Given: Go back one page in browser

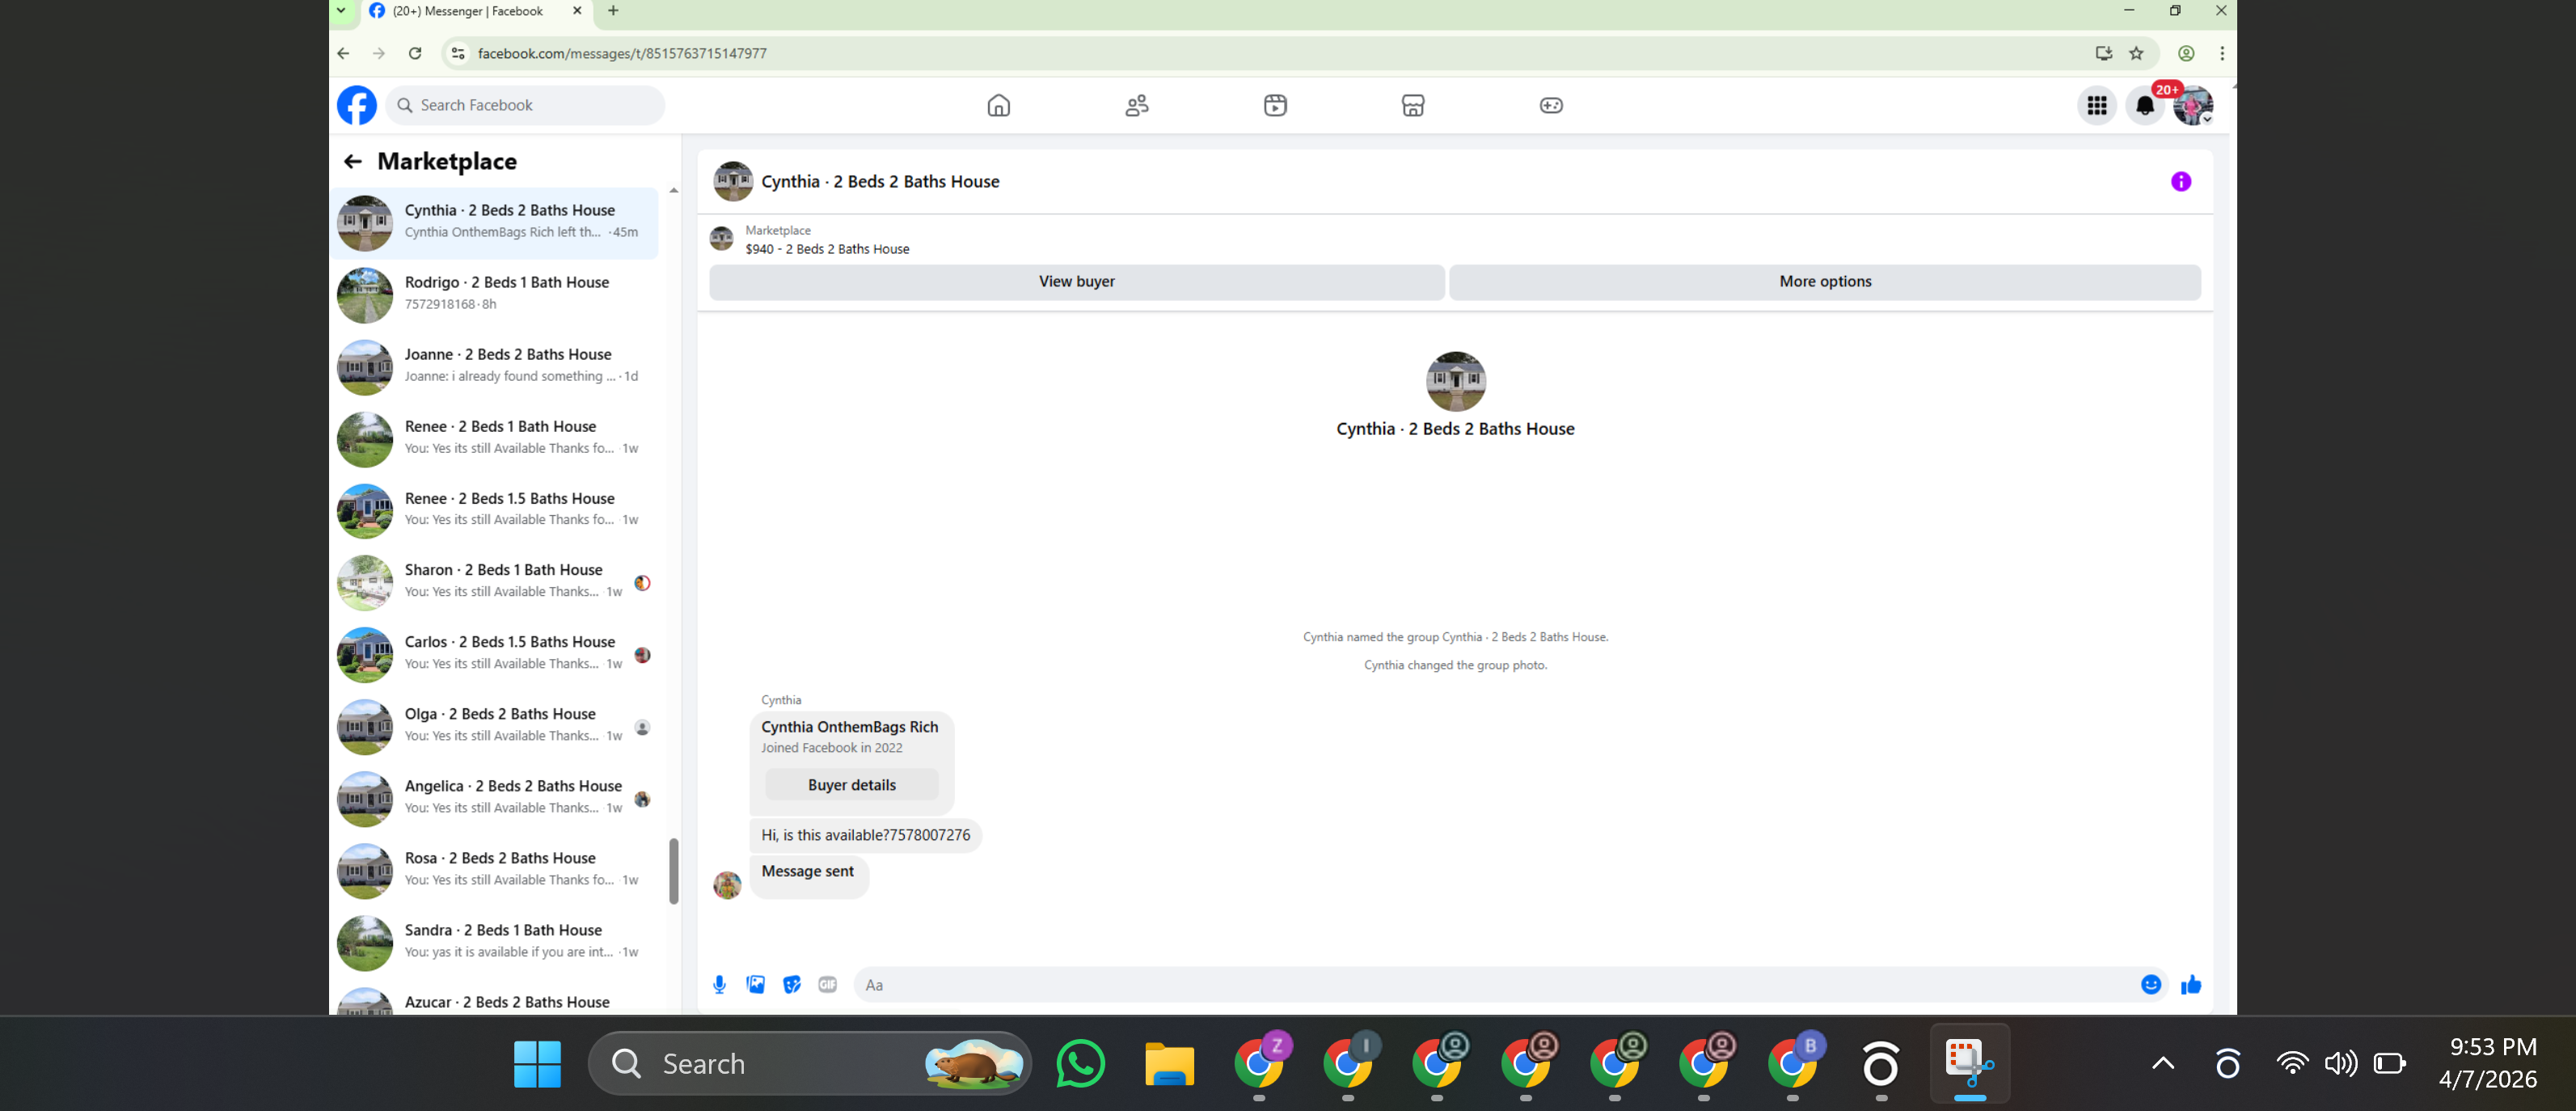Looking at the screenshot, I should pyautogui.click(x=343, y=53).
